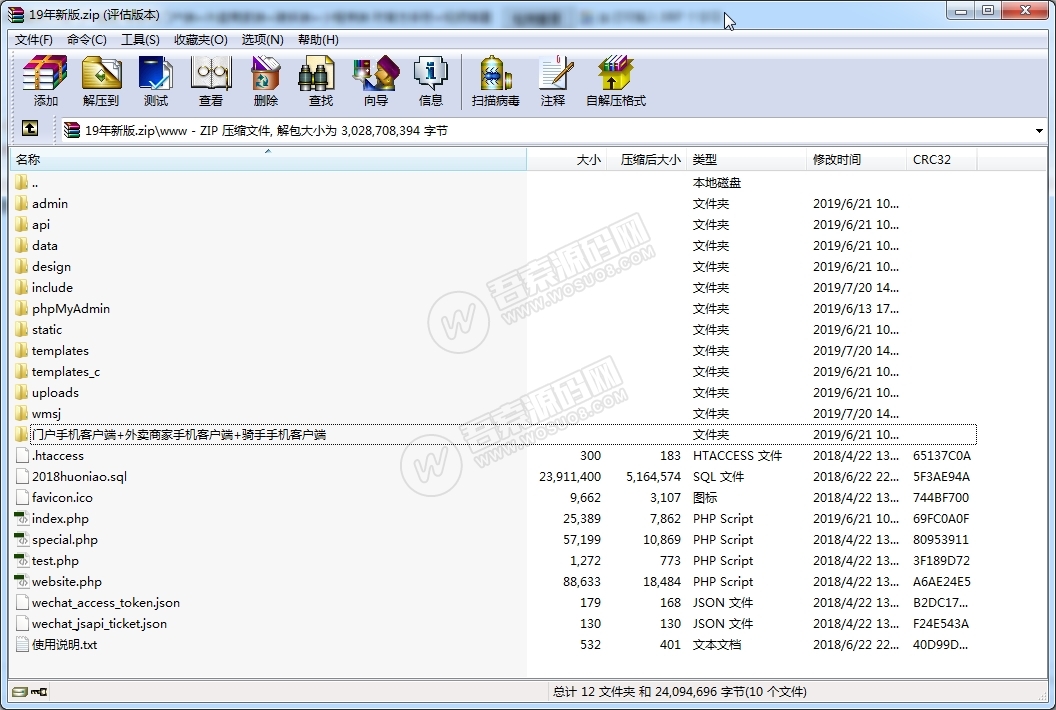Click the 添加 (Add) toolbar icon
The width and height of the screenshot is (1056, 710).
(46, 81)
